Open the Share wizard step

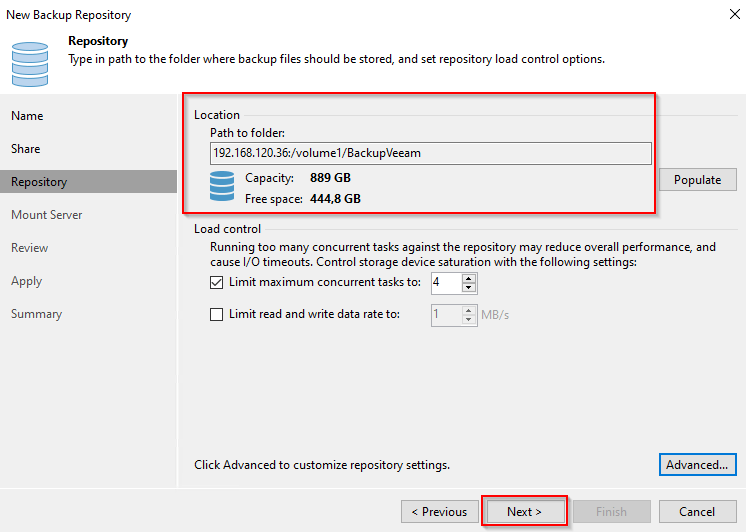[x=26, y=149]
